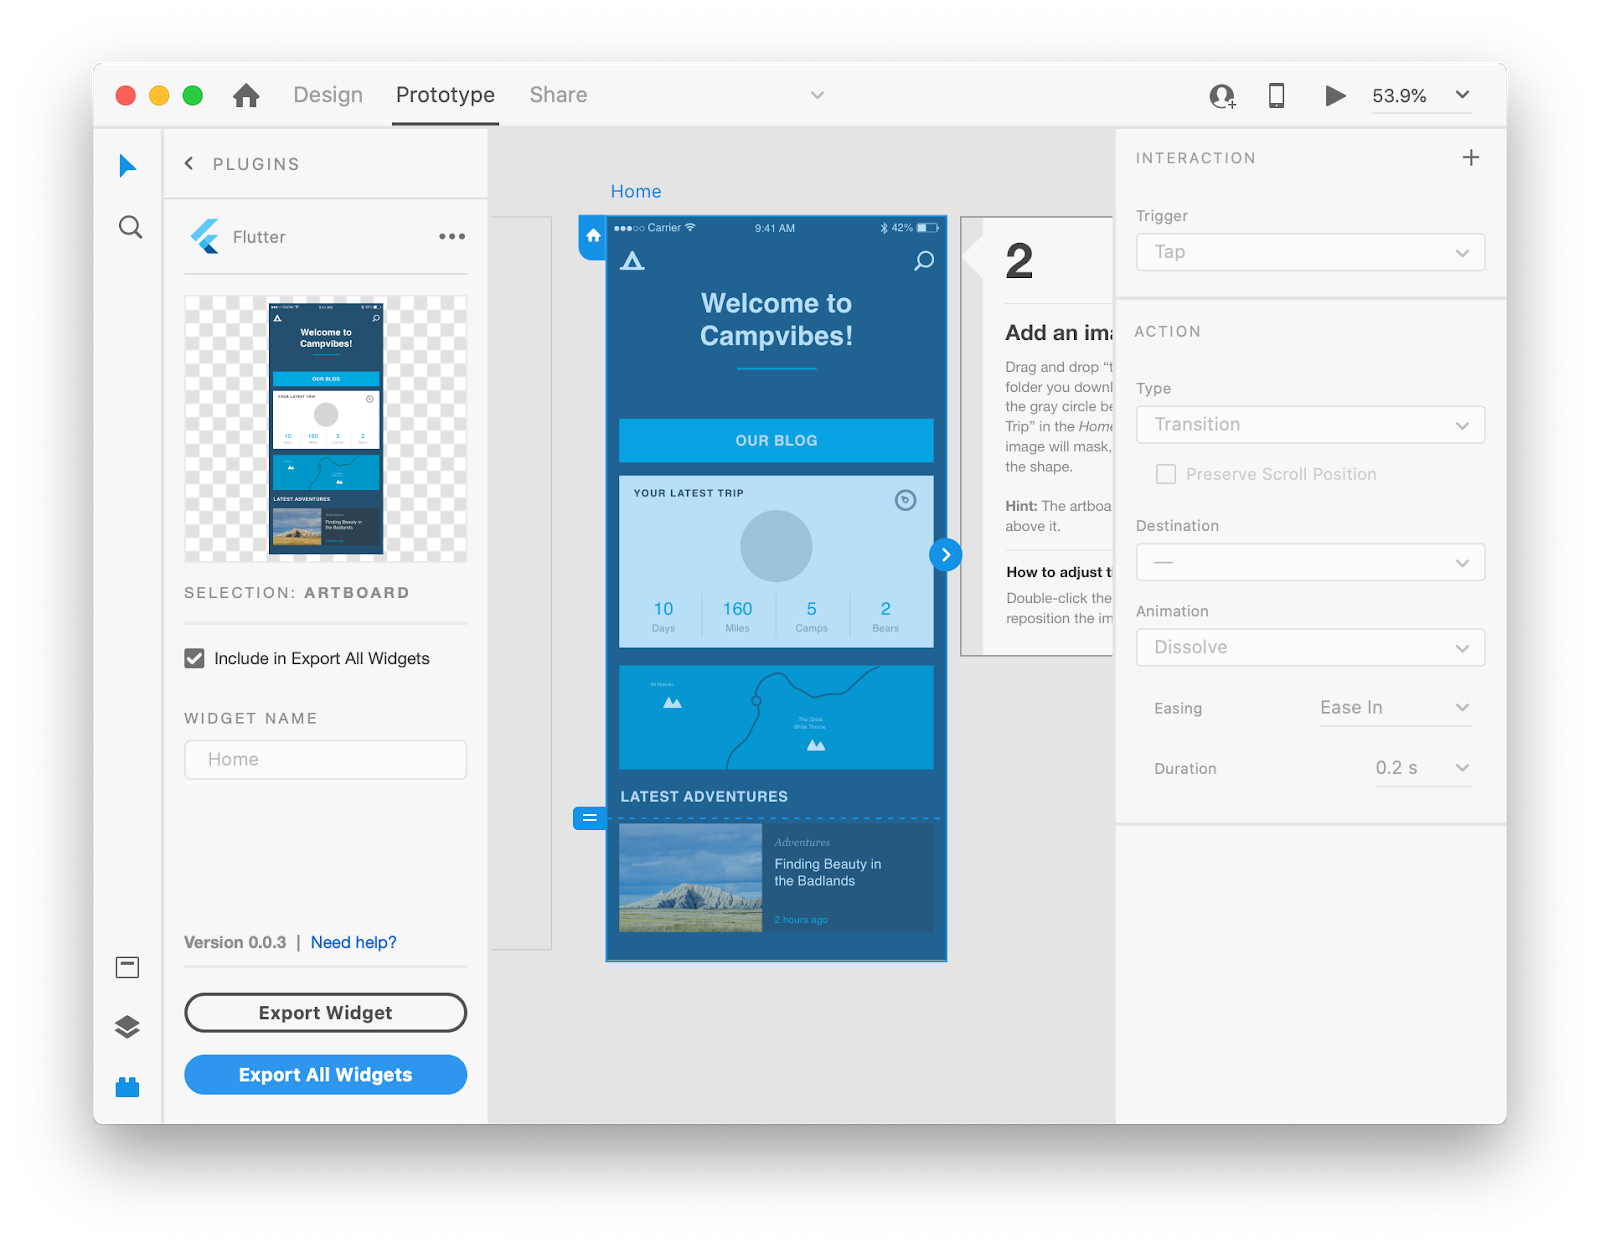Enable Preserve Scroll Position

(1165, 474)
